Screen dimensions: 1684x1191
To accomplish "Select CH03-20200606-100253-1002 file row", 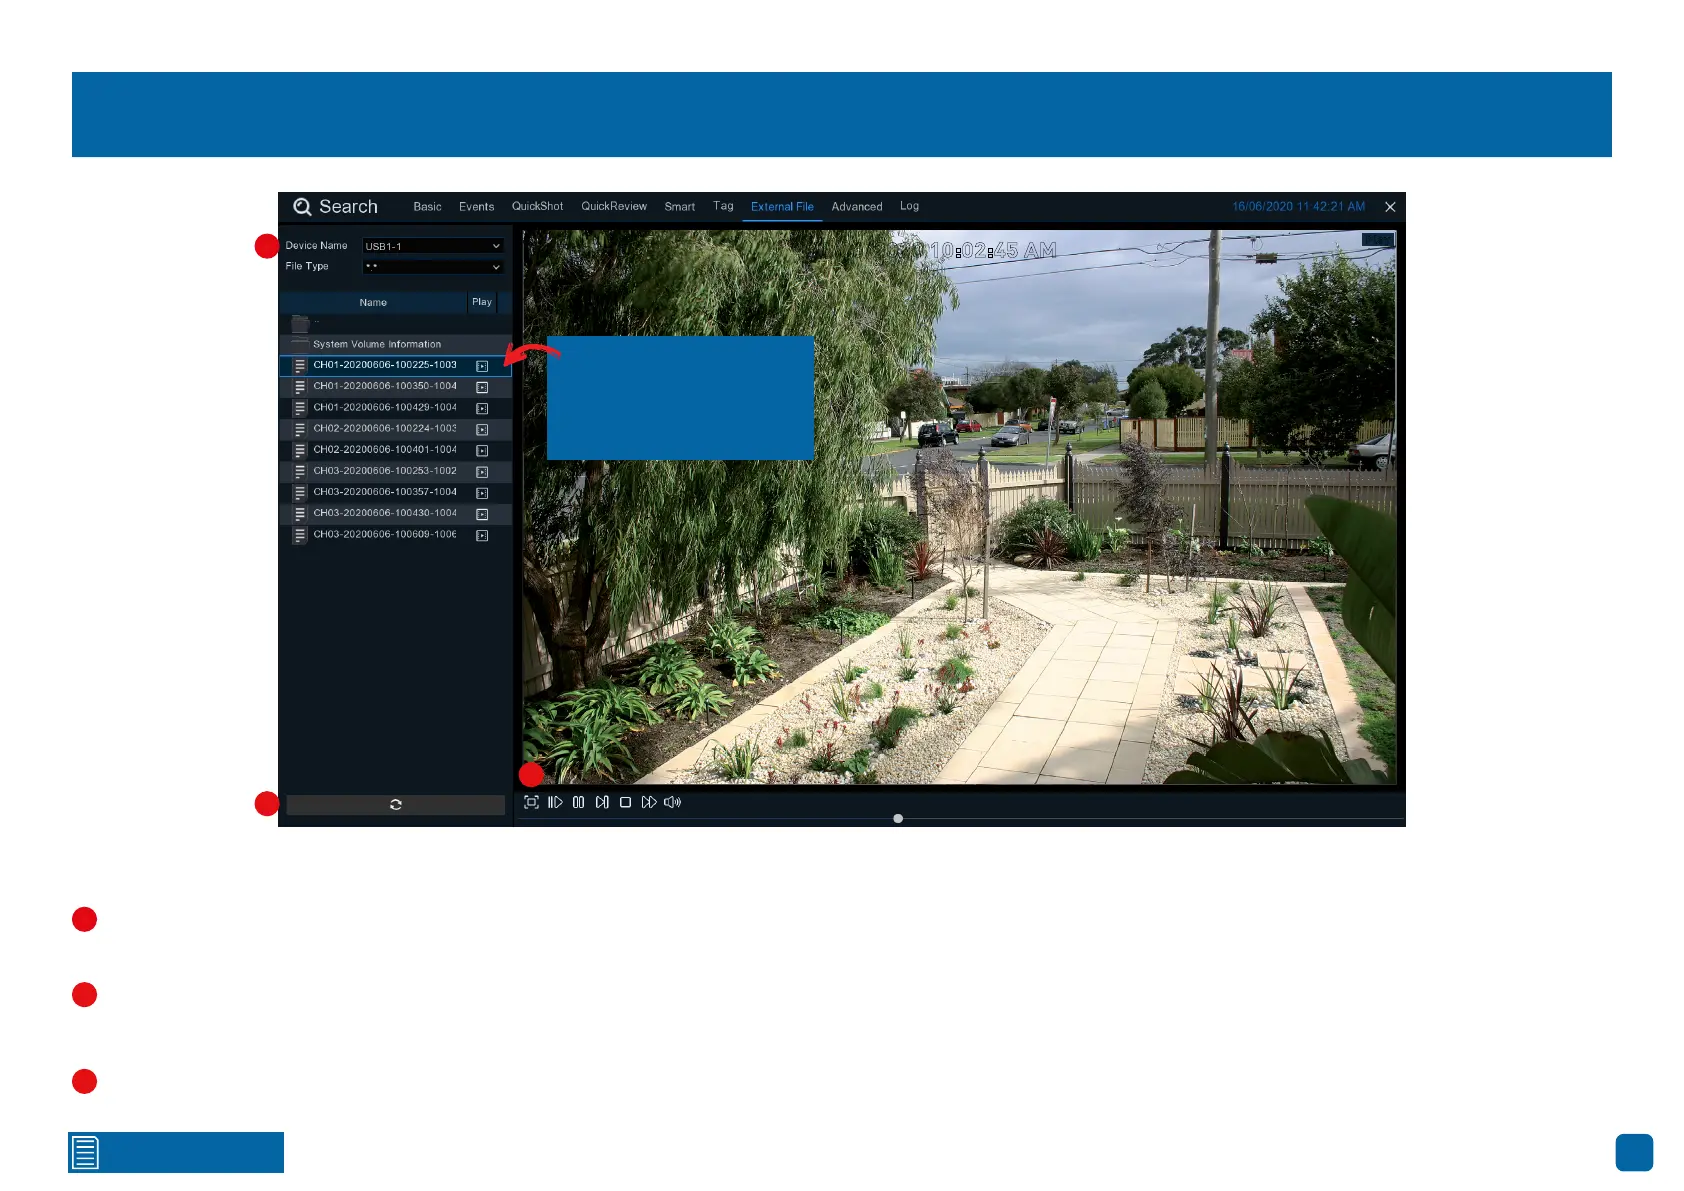I will [384, 471].
